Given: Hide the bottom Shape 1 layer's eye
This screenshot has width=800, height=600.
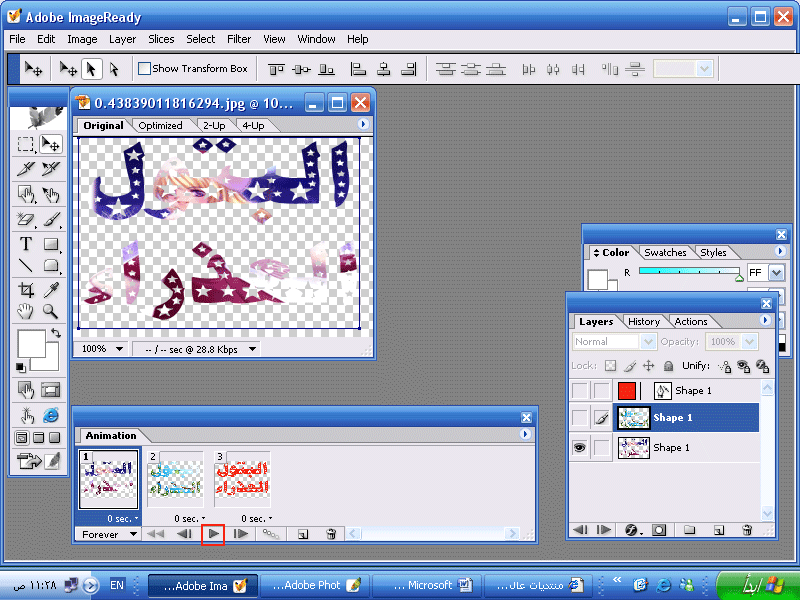Looking at the screenshot, I should [x=579, y=448].
